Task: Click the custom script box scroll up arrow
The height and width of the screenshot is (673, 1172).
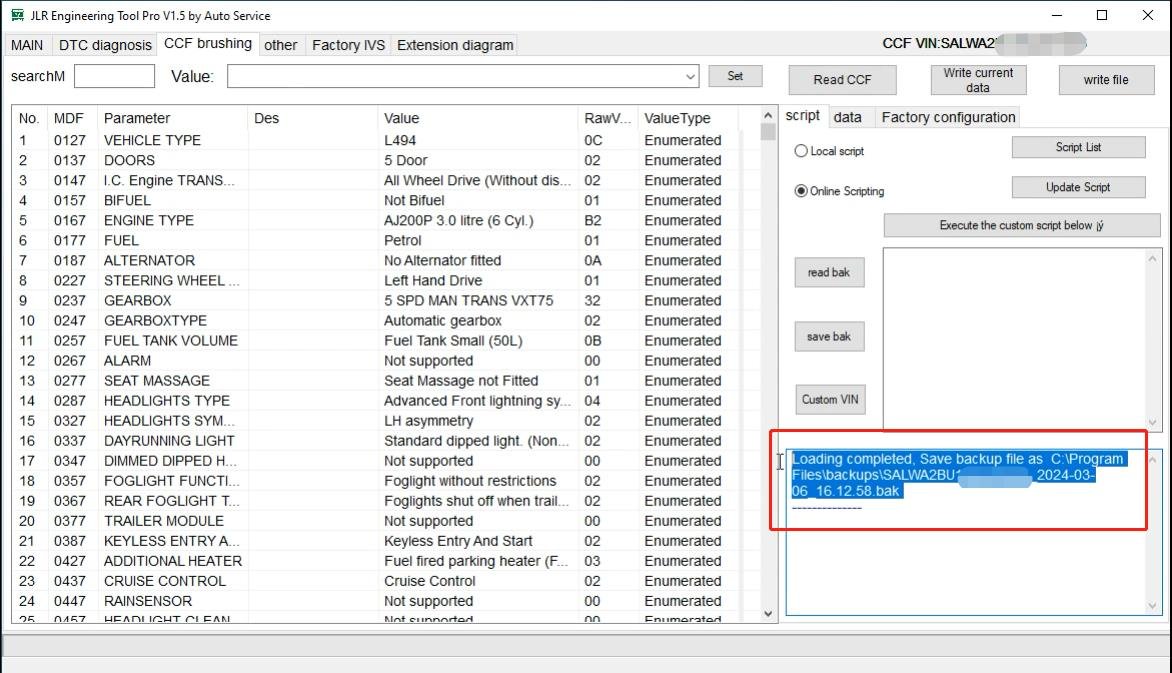Action: (1153, 259)
